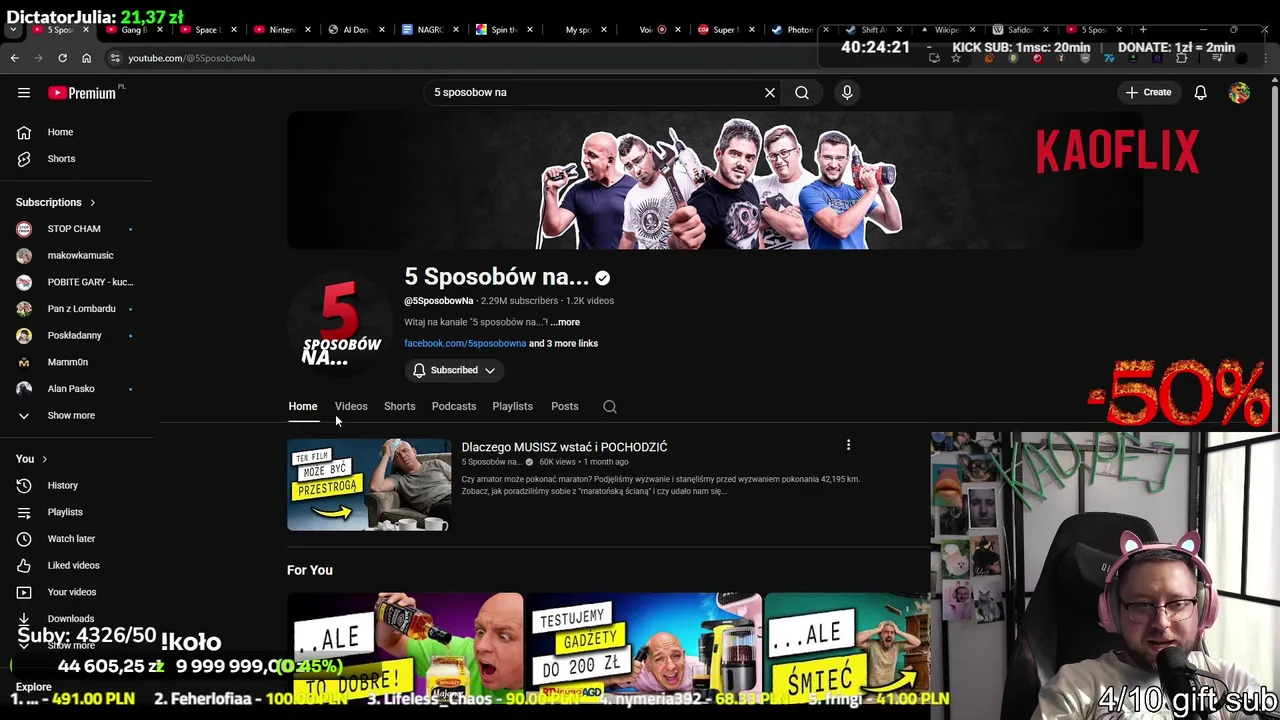This screenshot has height=720, width=1280.
Task: Reload the page with refresh icon
Action: click(62, 58)
